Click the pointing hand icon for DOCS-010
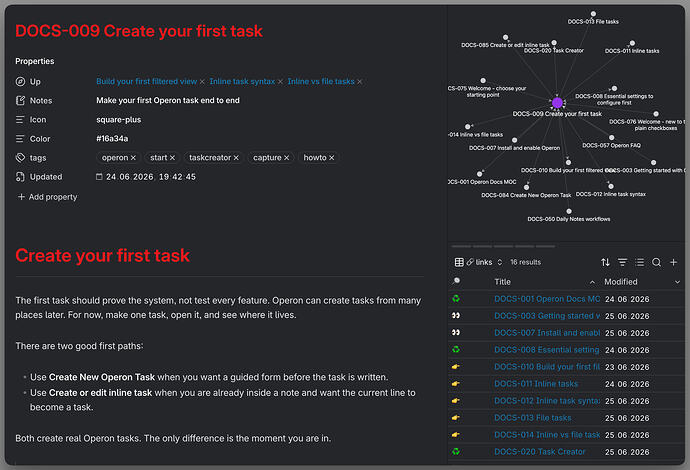Viewport: 690px width, 470px height. tap(455, 367)
